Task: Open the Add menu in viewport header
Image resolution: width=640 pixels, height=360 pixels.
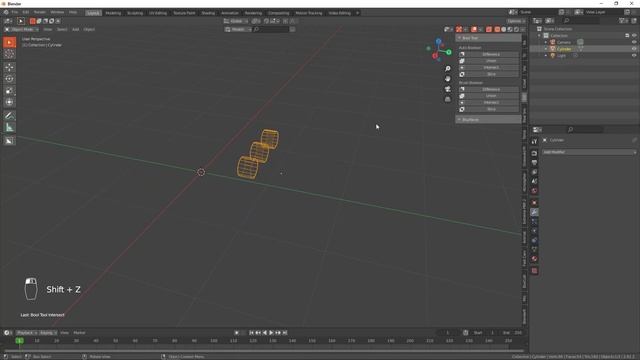Action: 76,29
